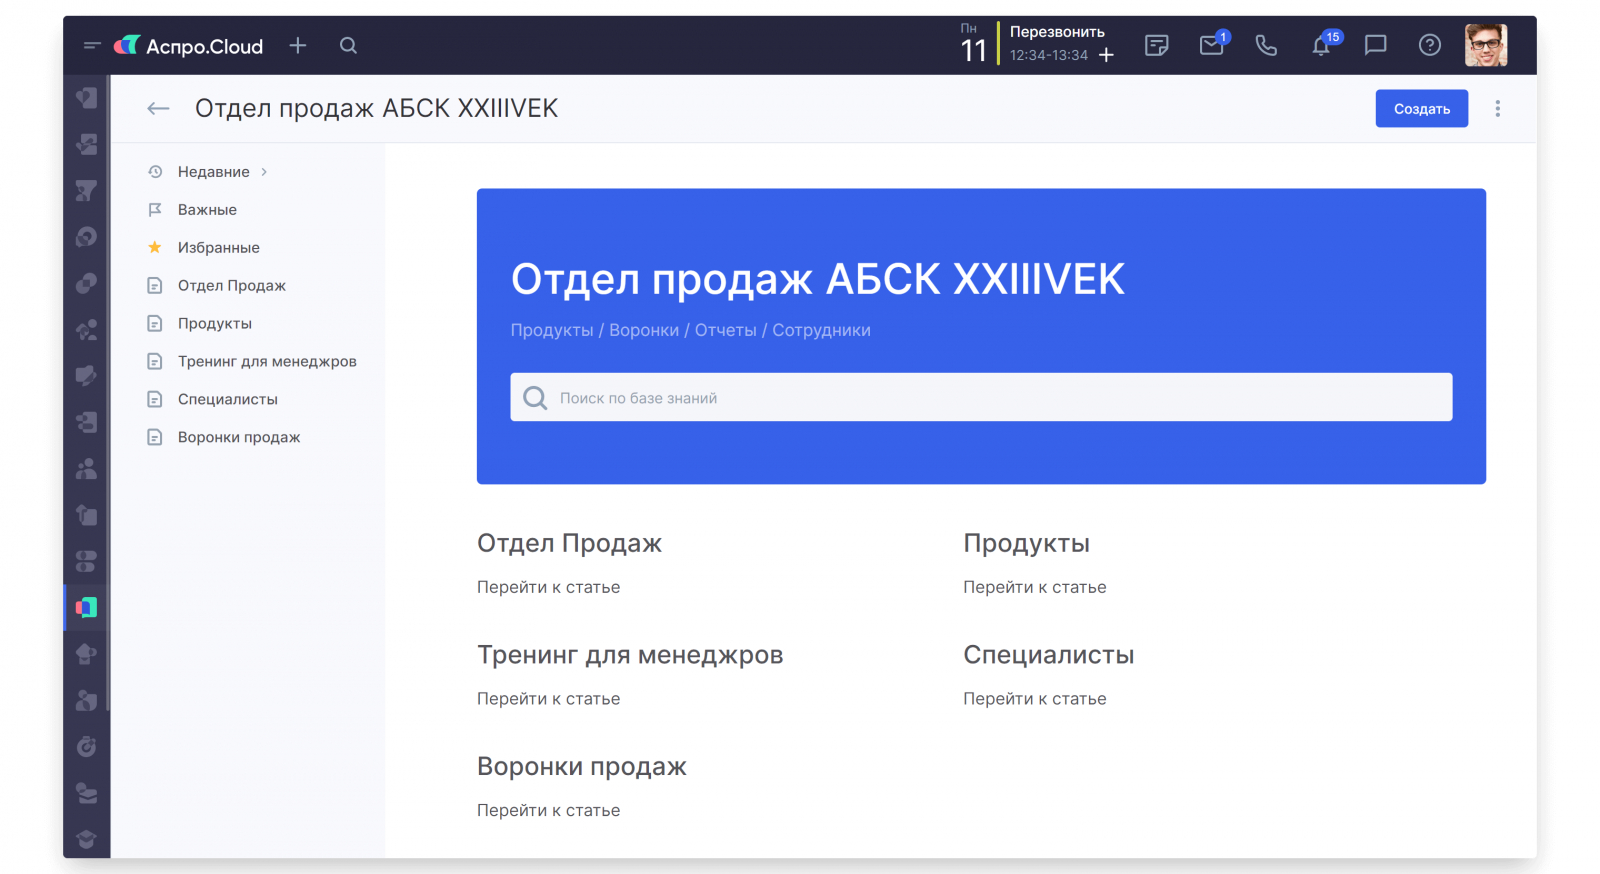Open the three-dot more options menu
The image size is (1600, 874).
click(1497, 108)
